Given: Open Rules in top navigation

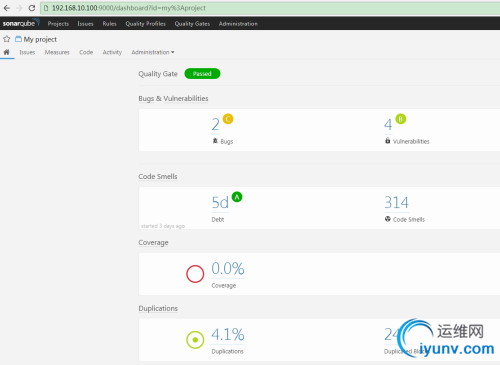Looking at the screenshot, I should coord(109,24).
